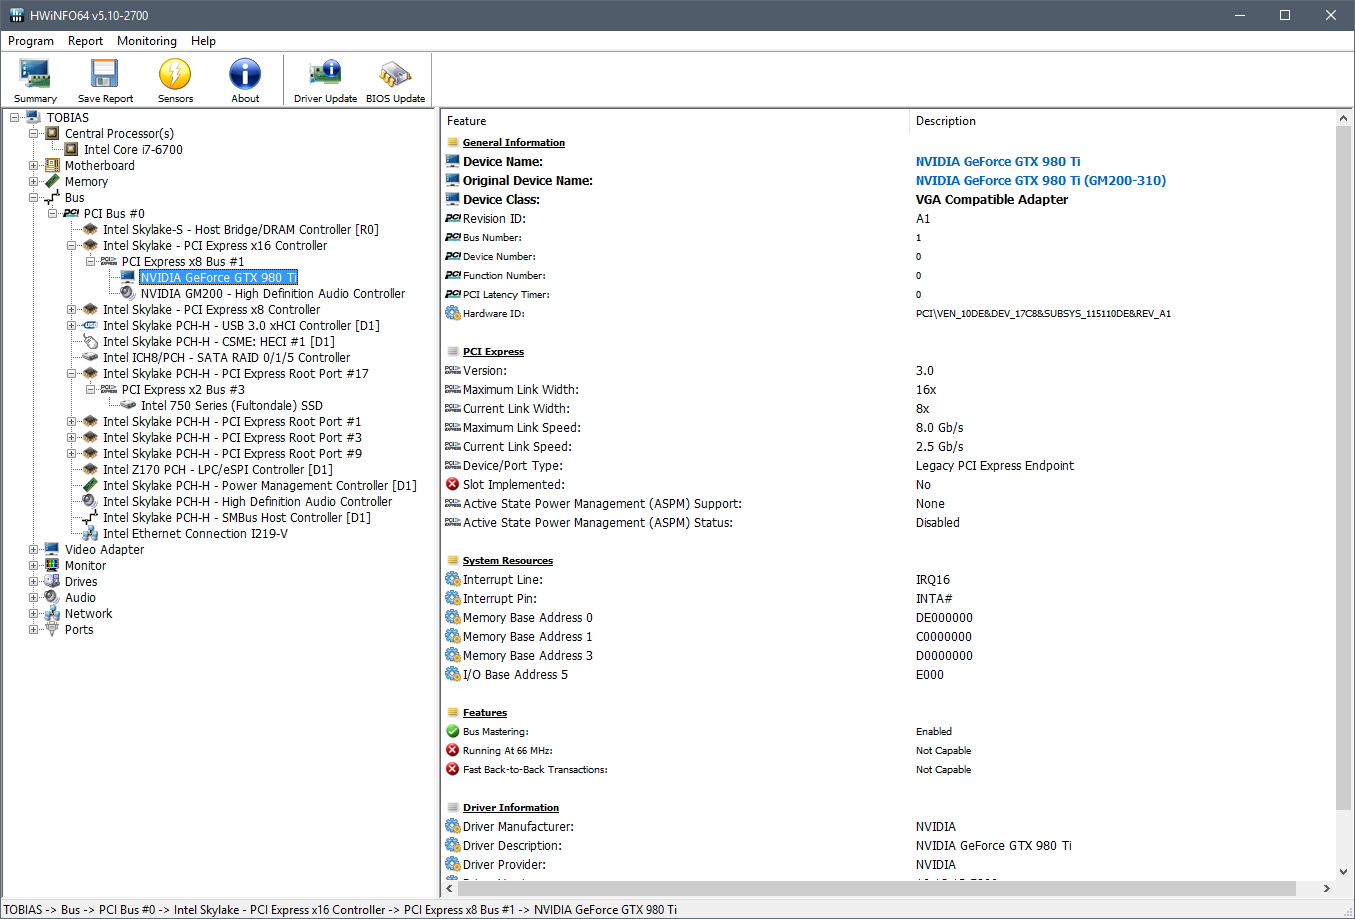Click the Ports icon in tree

[x=52, y=630]
